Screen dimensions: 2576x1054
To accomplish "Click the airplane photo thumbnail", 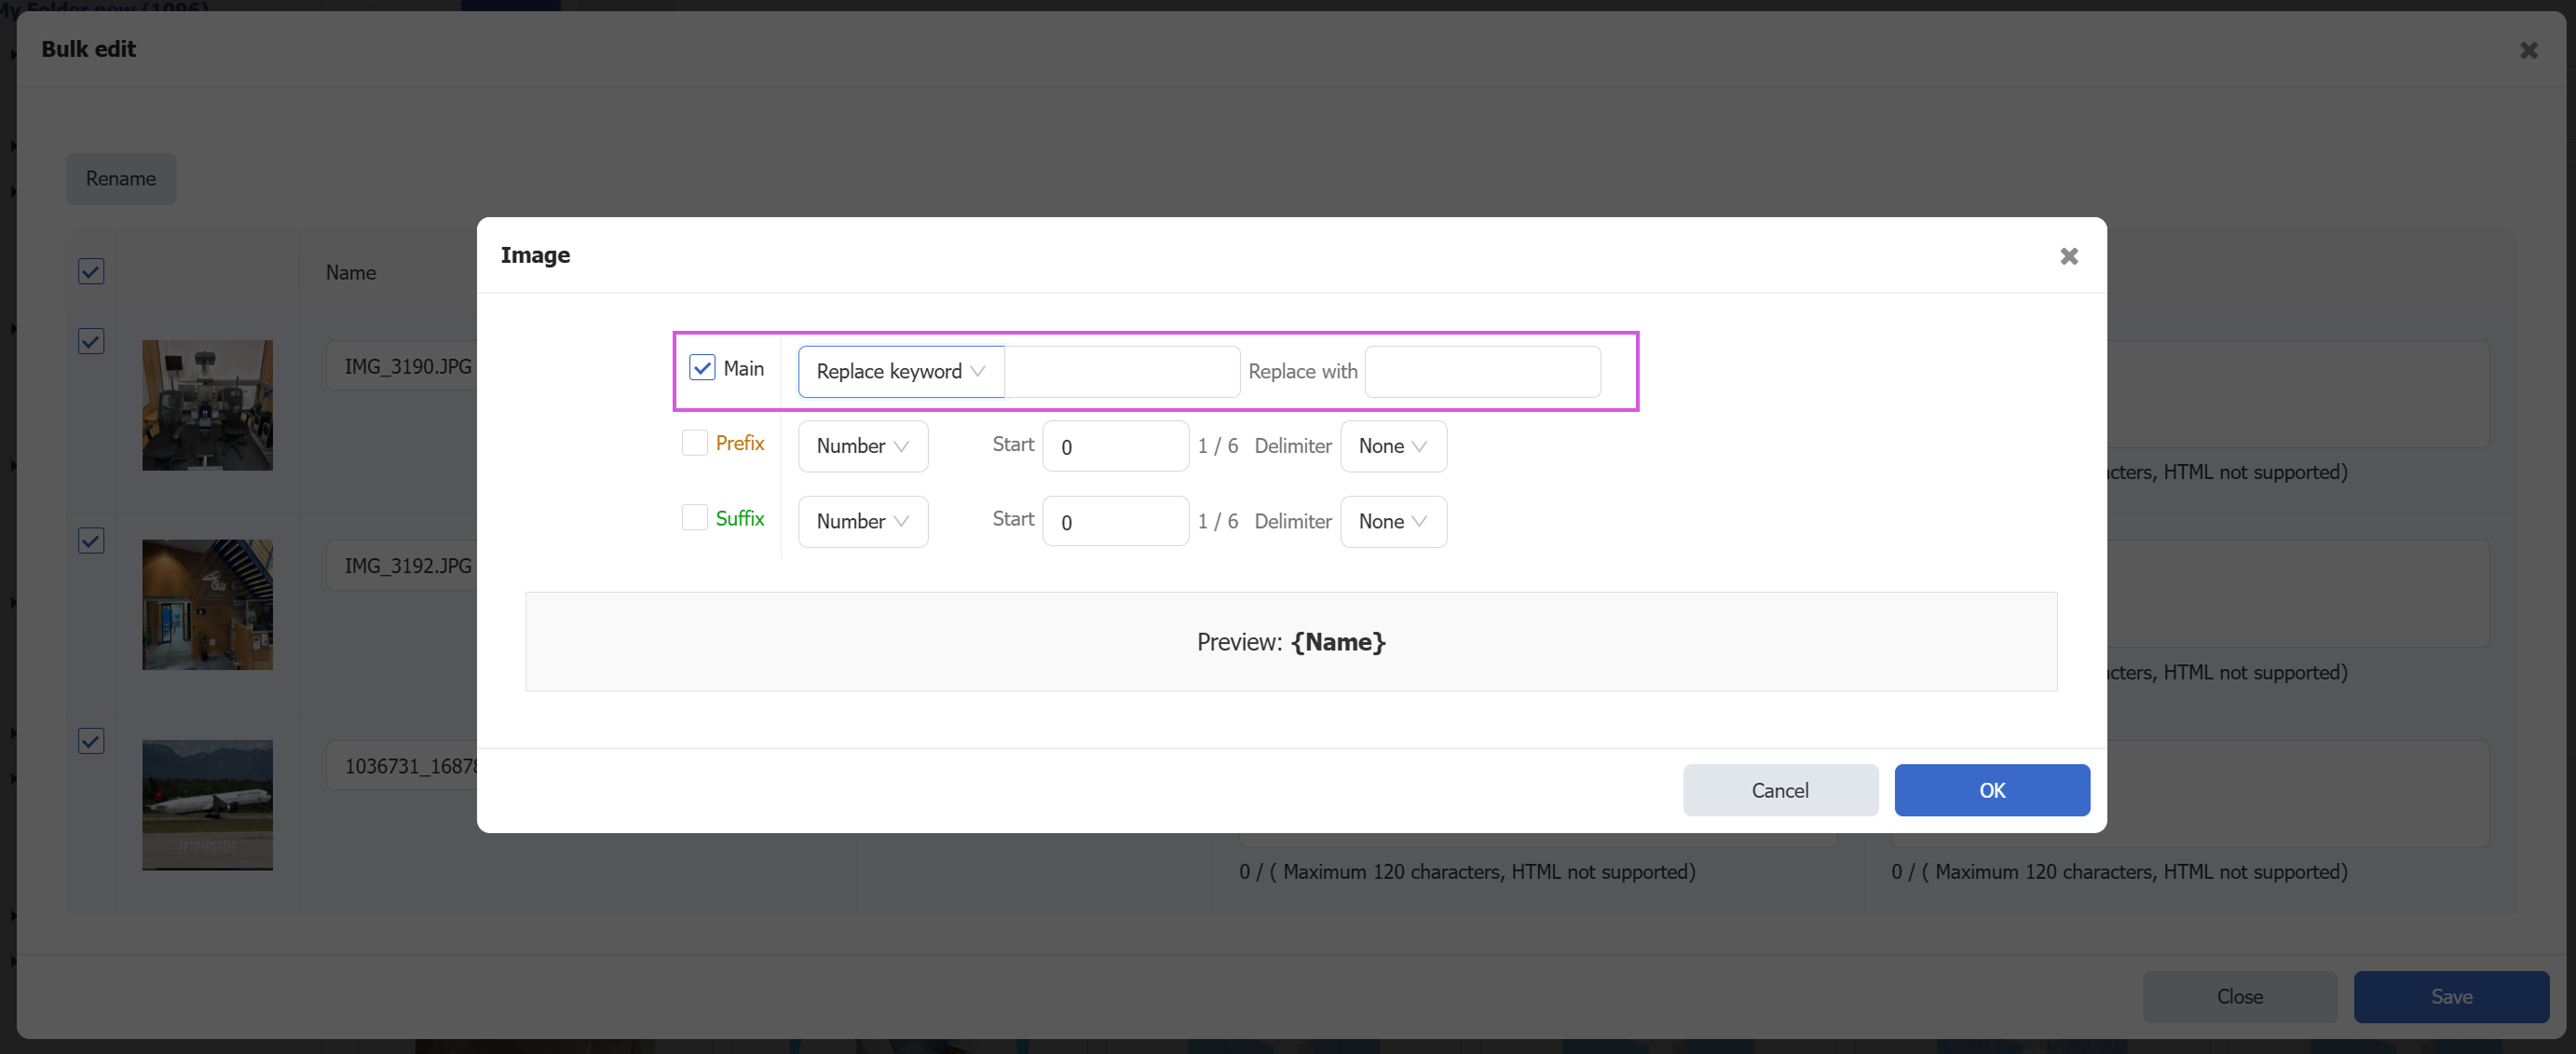I will tap(207, 804).
